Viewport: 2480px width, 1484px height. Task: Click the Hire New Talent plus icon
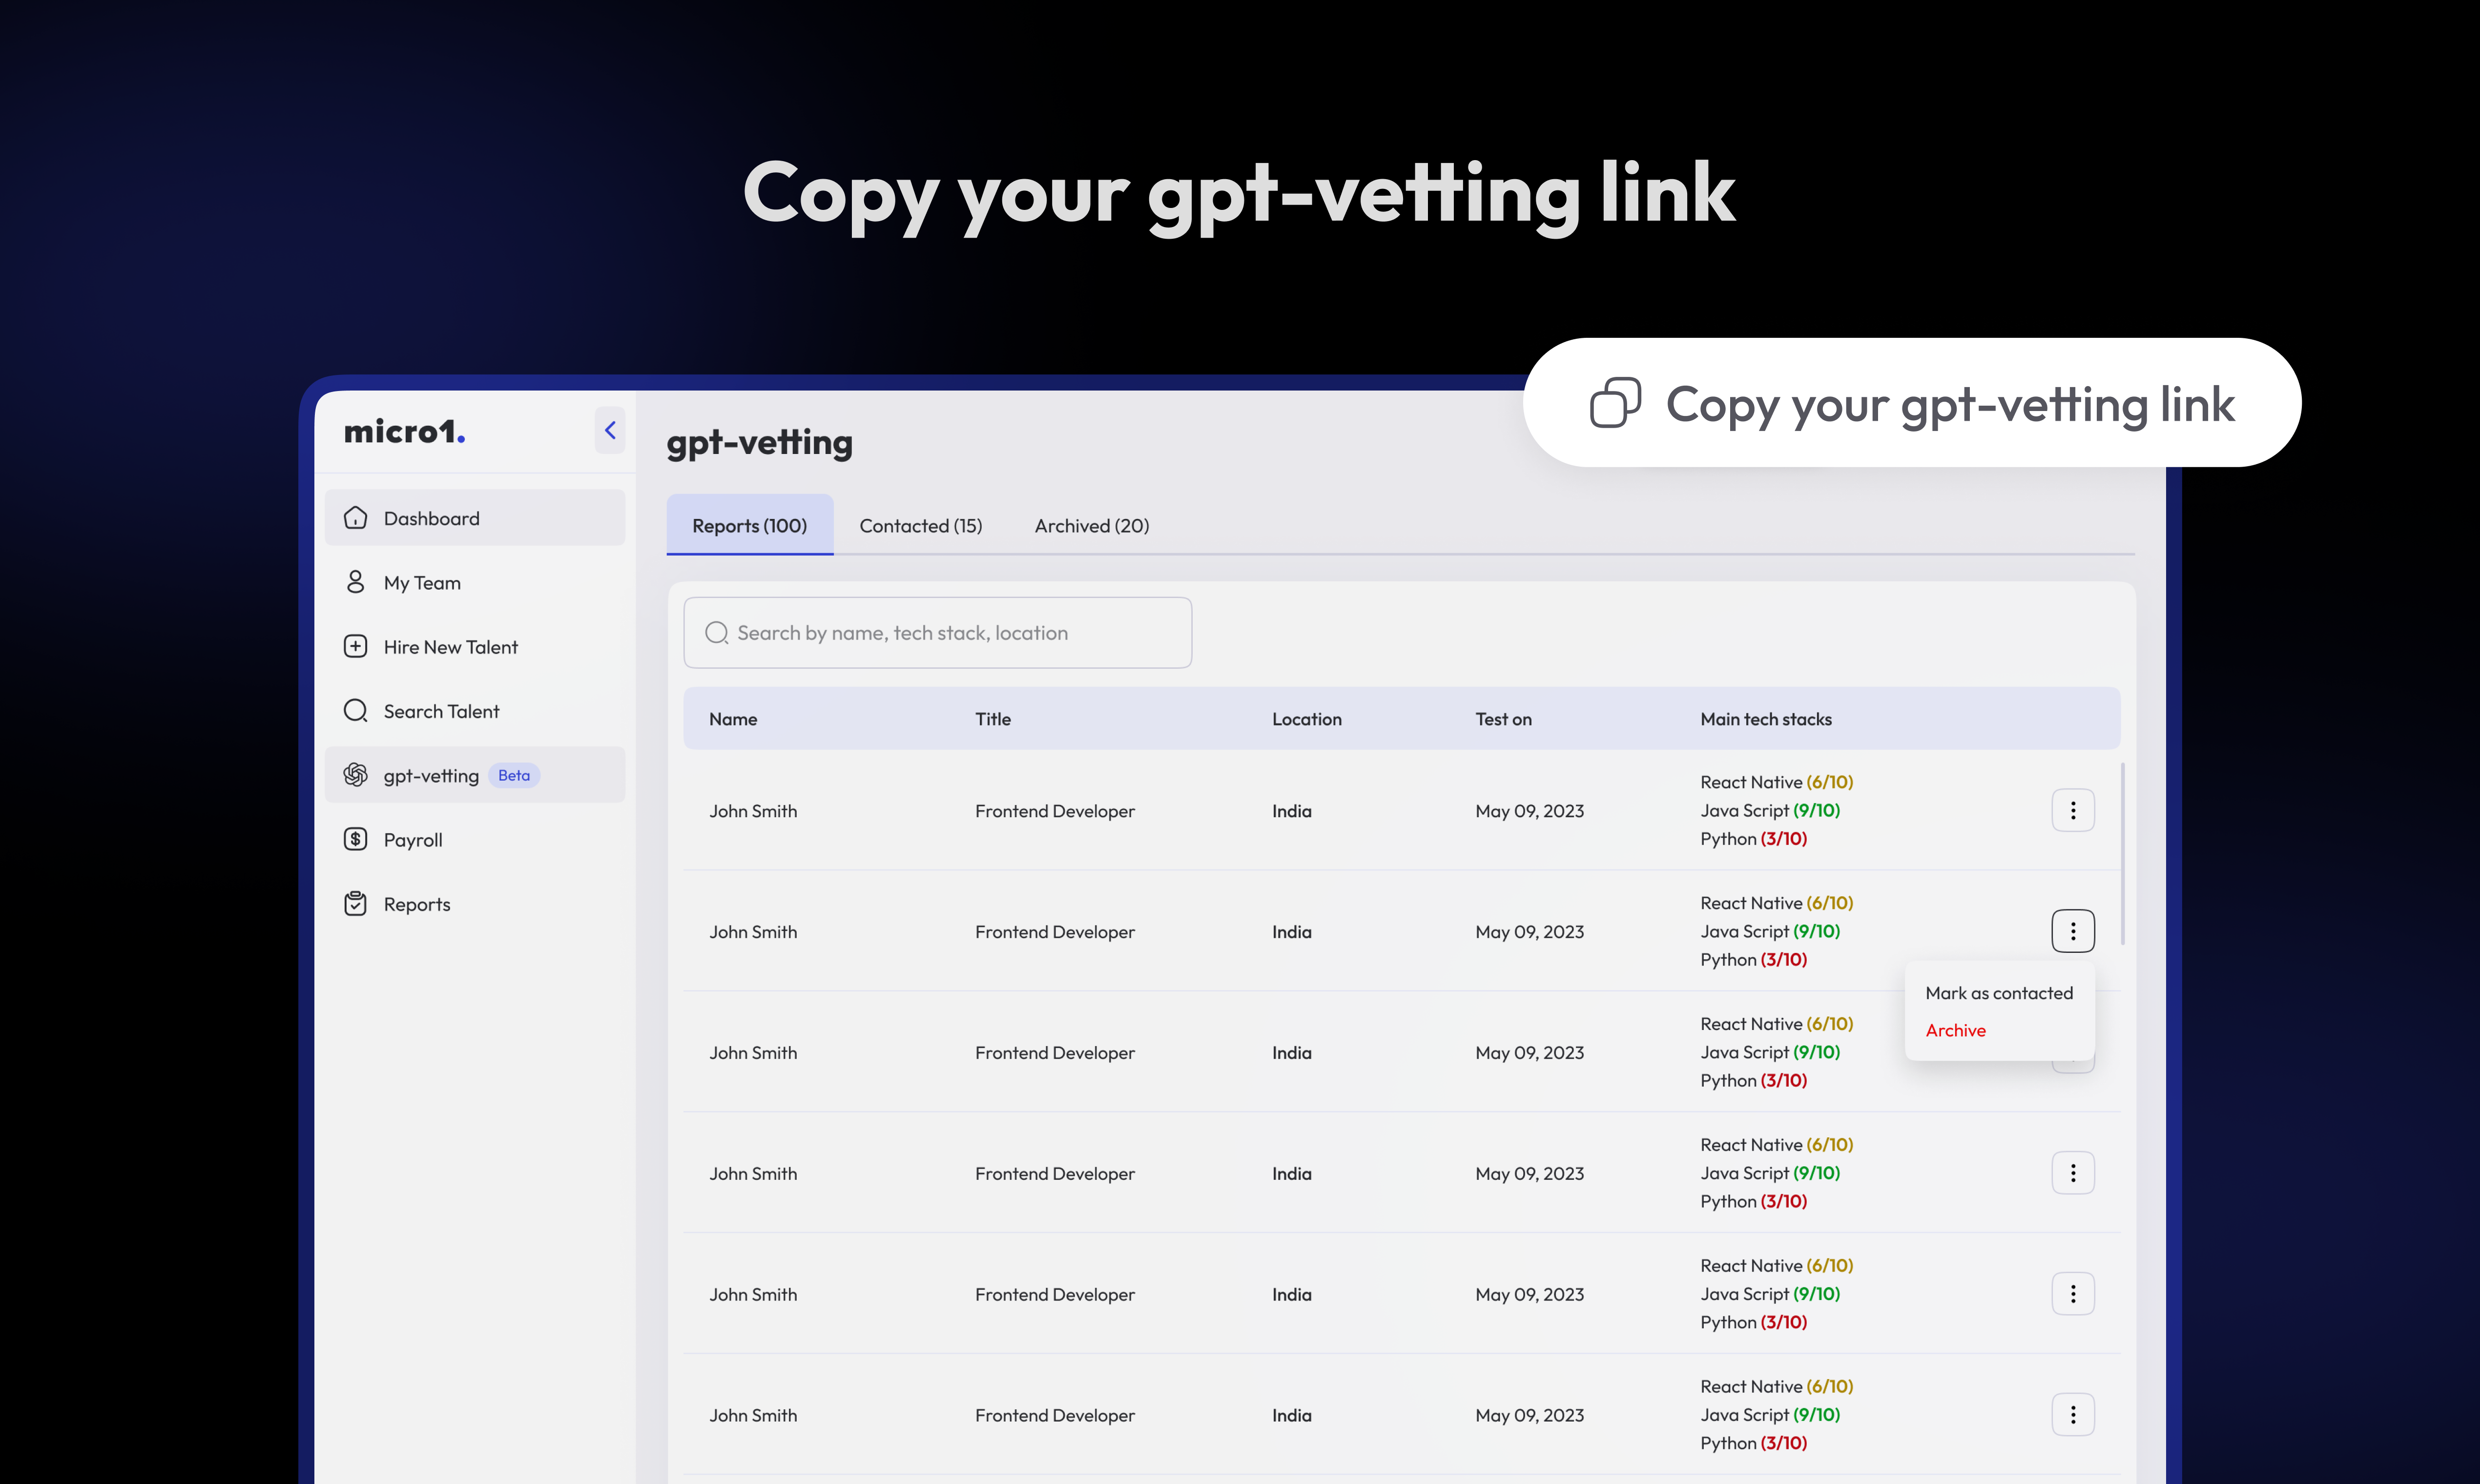pos(355,646)
